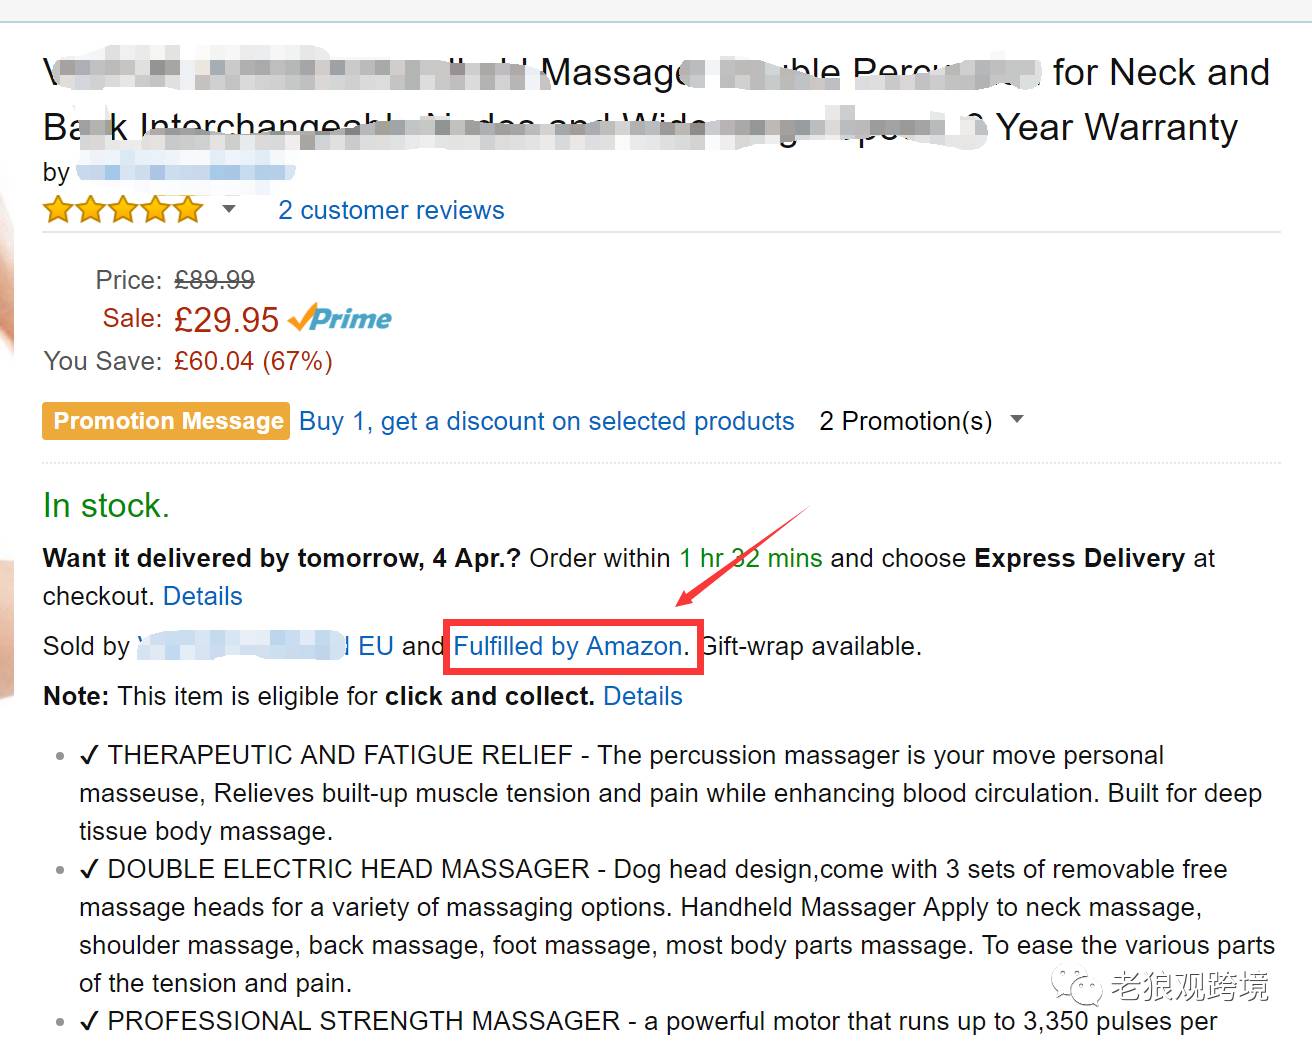Click the In stock status text

click(106, 506)
